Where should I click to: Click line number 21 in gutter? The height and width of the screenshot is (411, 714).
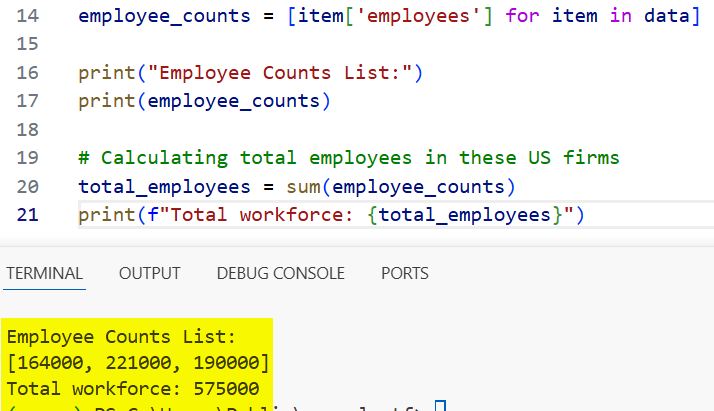28,215
